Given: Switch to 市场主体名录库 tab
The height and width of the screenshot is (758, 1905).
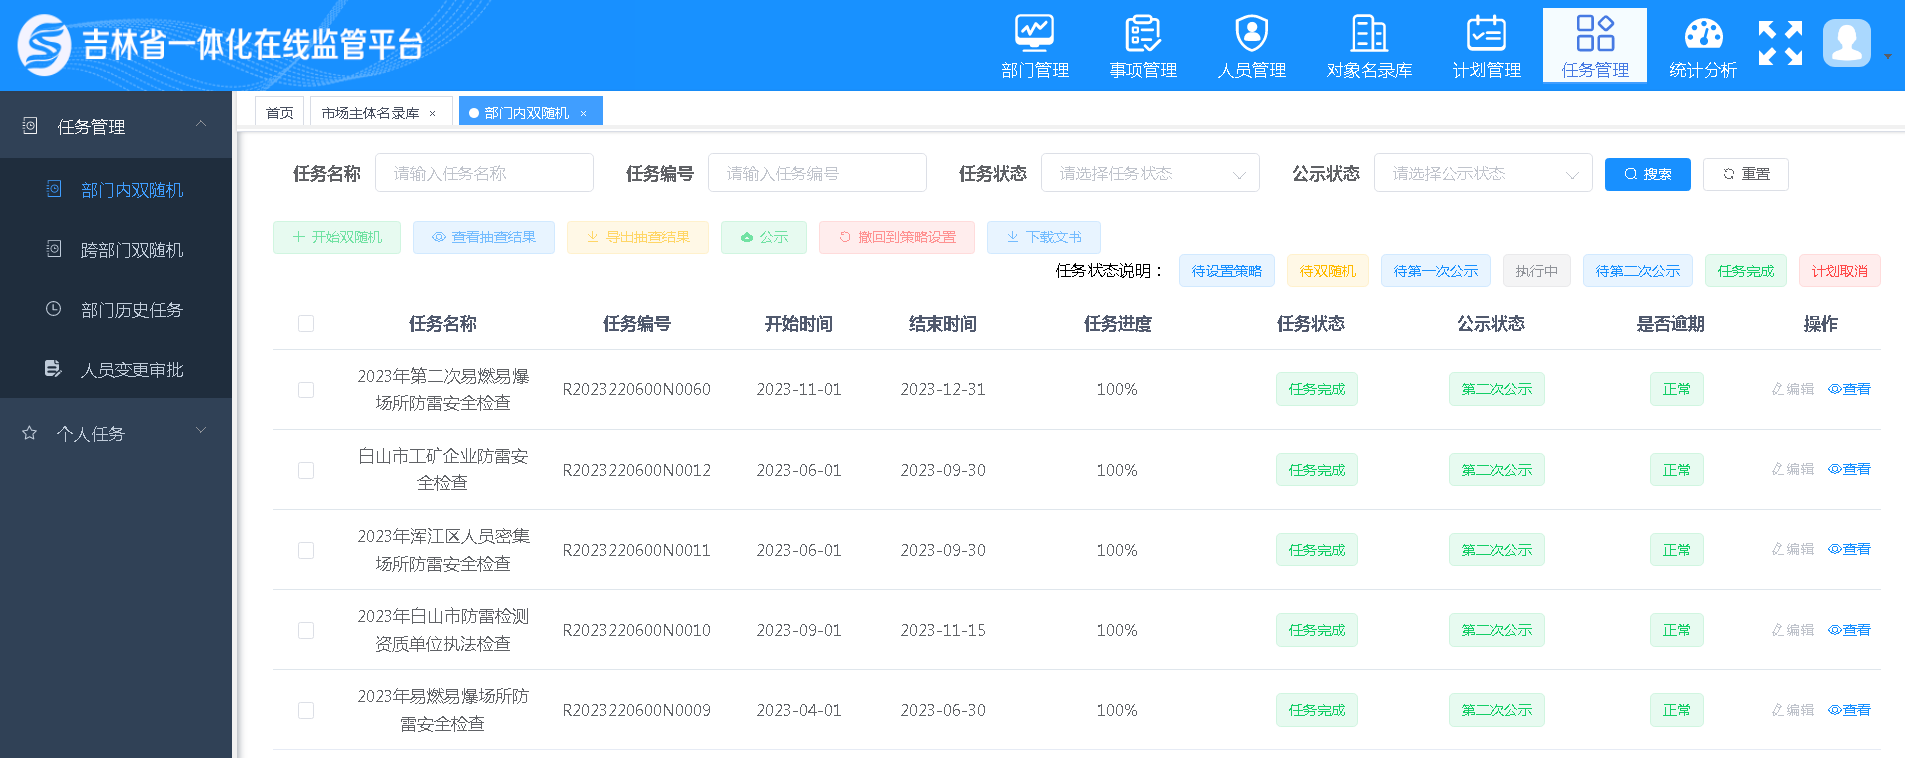Looking at the screenshot, I should (x=381, y=112).
